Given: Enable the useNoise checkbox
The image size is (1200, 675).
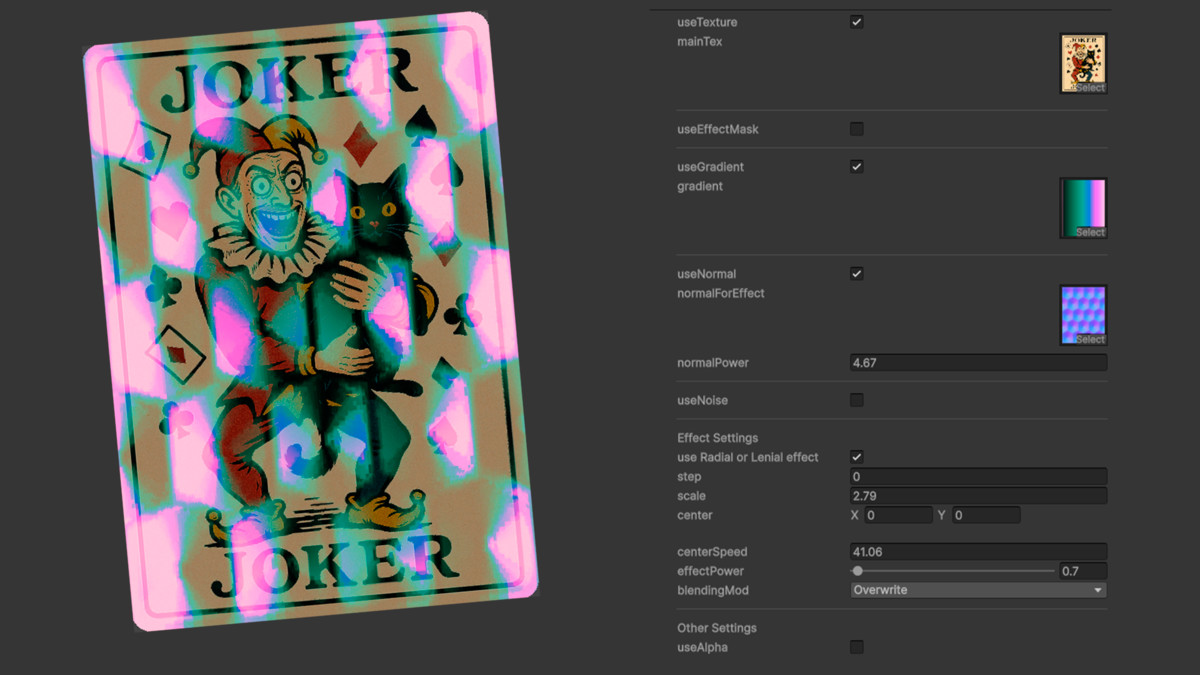Looking at the screenshot, I should click(x=857, y=400).
